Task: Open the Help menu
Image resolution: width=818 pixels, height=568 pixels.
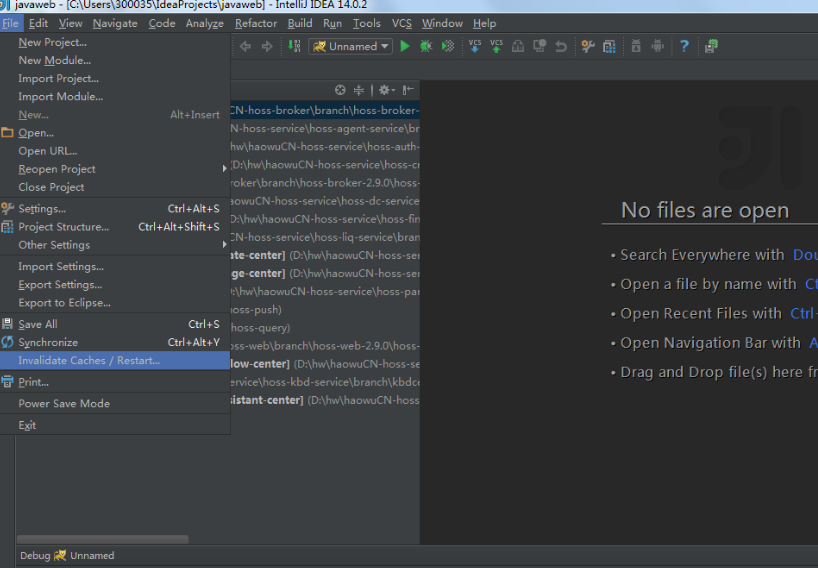Action: 485,23
